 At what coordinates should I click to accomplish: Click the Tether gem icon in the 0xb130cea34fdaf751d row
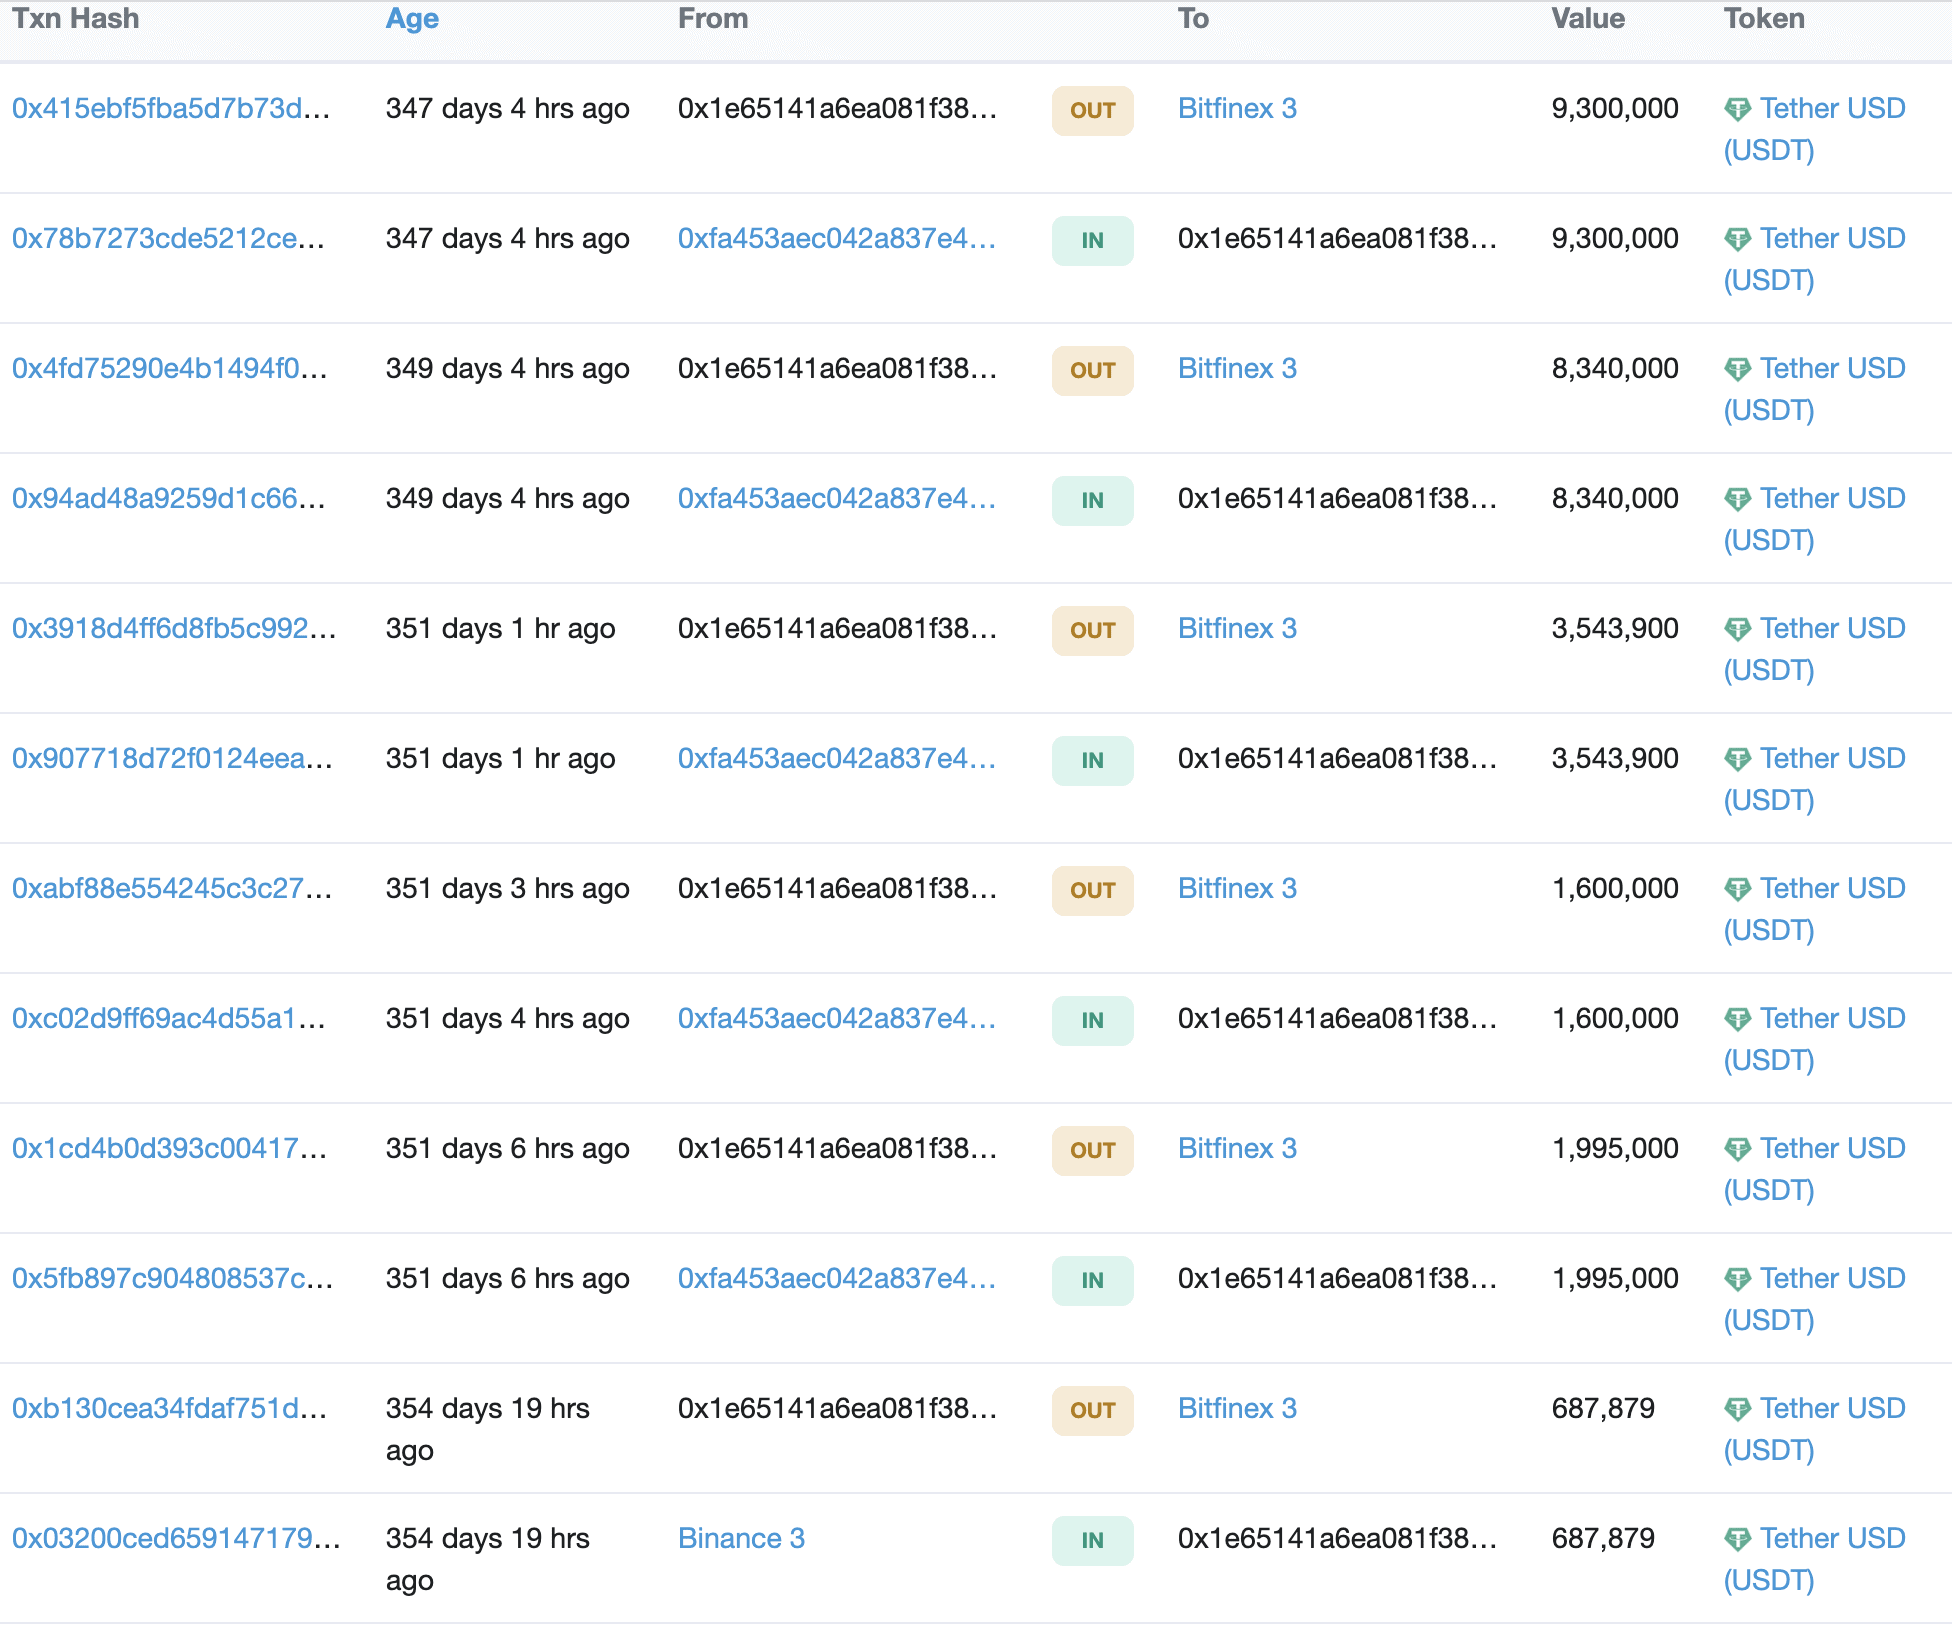[1738, 1409]
